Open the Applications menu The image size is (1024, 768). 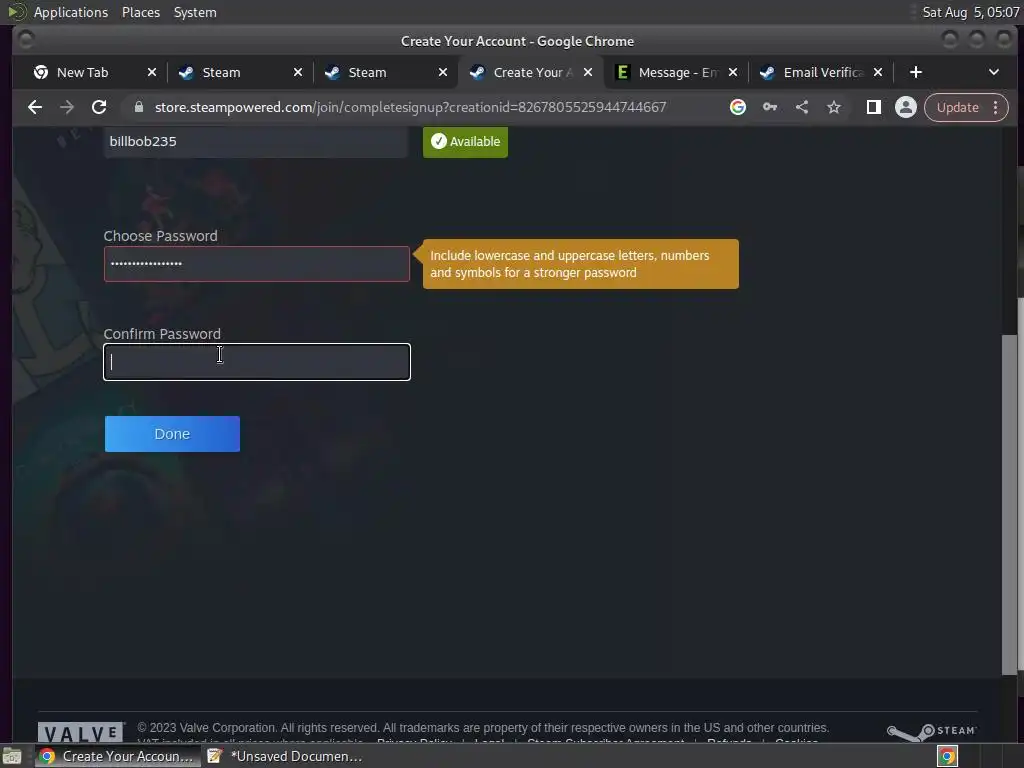pyautogui.click(x=71, y=12)
